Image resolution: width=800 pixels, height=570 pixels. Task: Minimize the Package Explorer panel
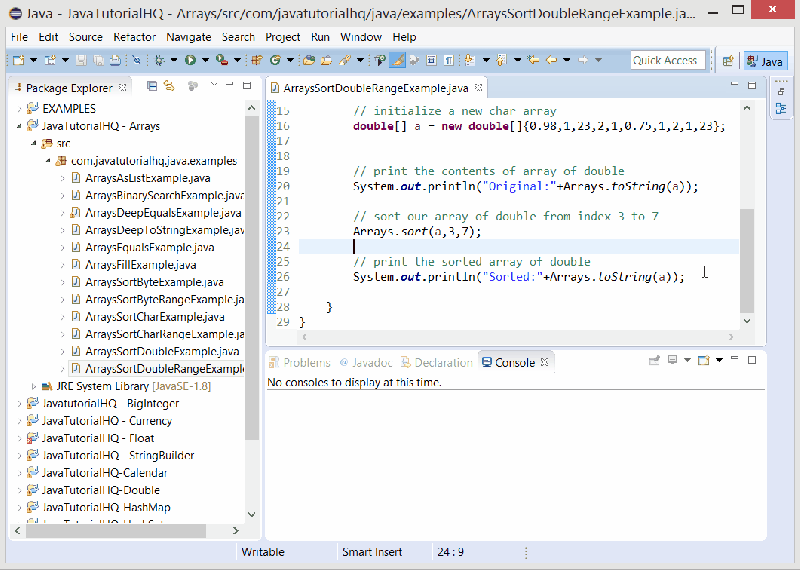coord(230,84)
